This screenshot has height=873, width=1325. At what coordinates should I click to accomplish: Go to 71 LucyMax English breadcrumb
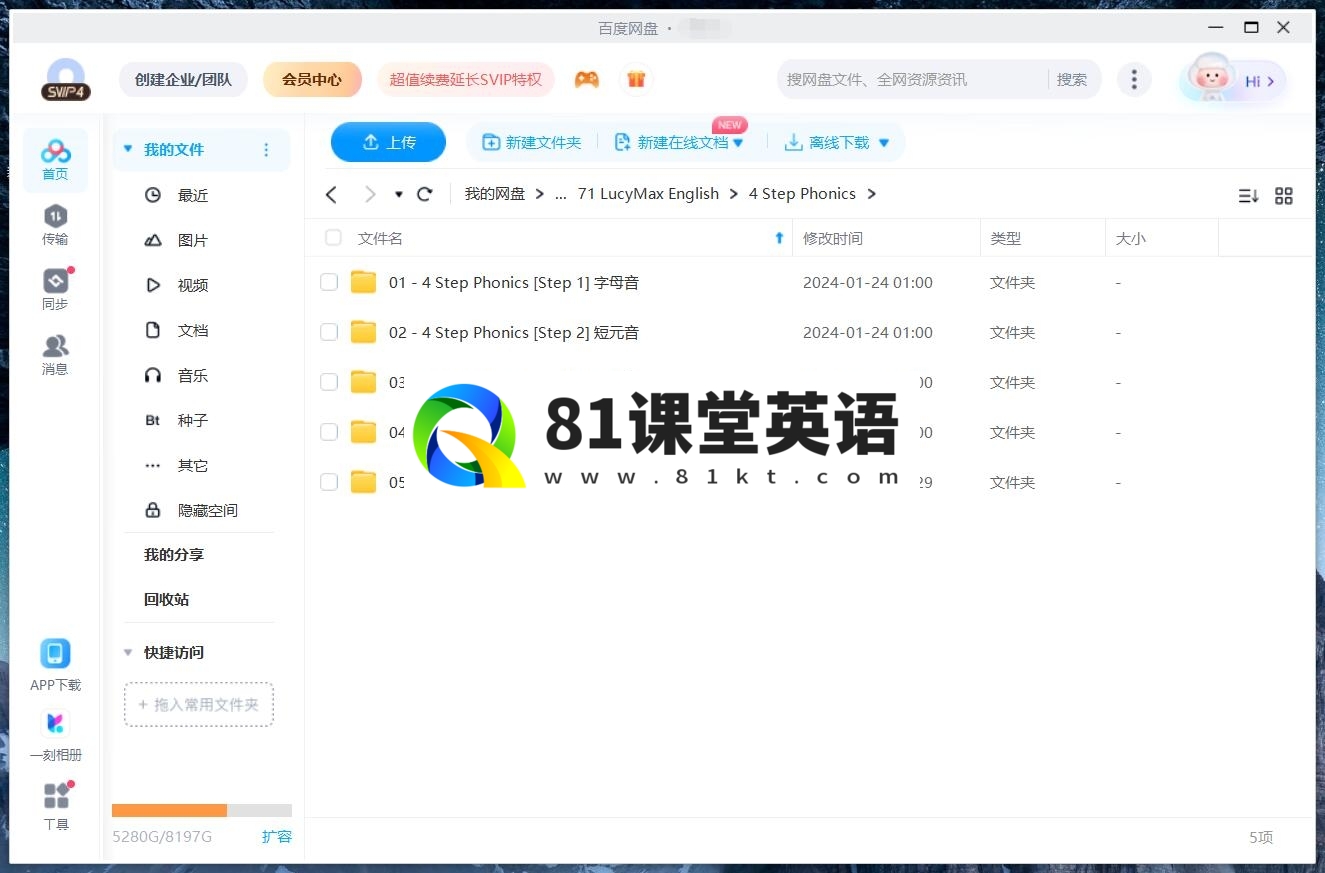(x=648, y=194)
